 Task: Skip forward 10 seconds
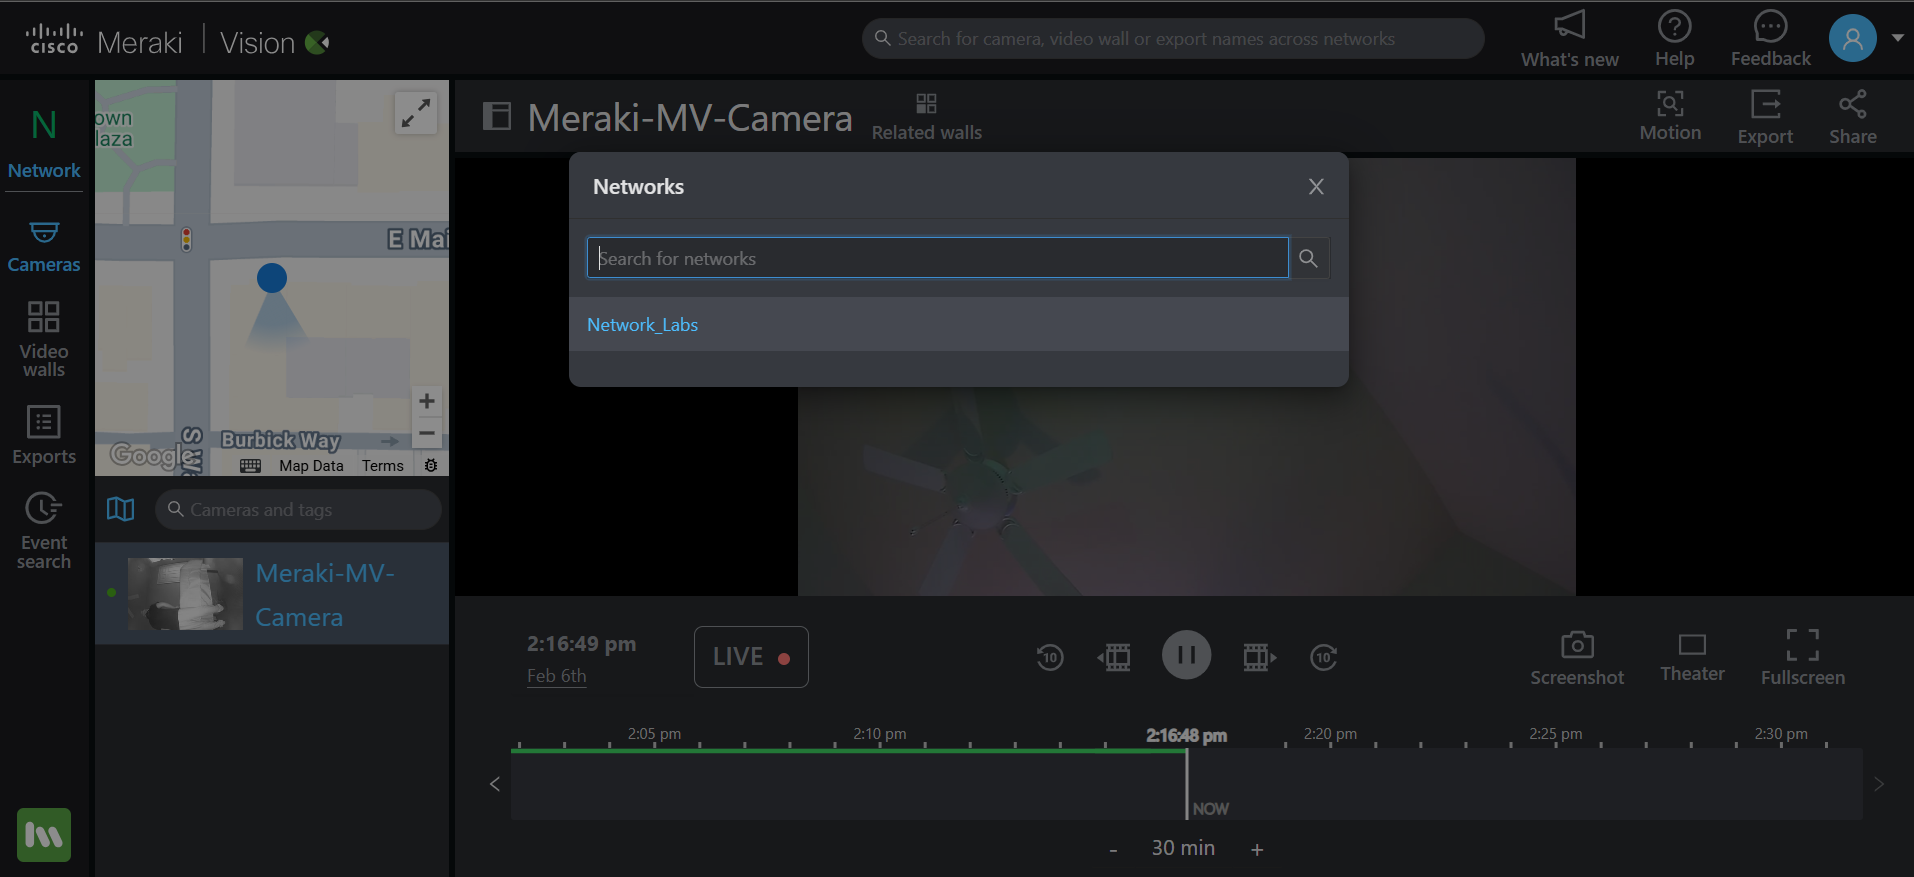click(x=1324, y=657)
